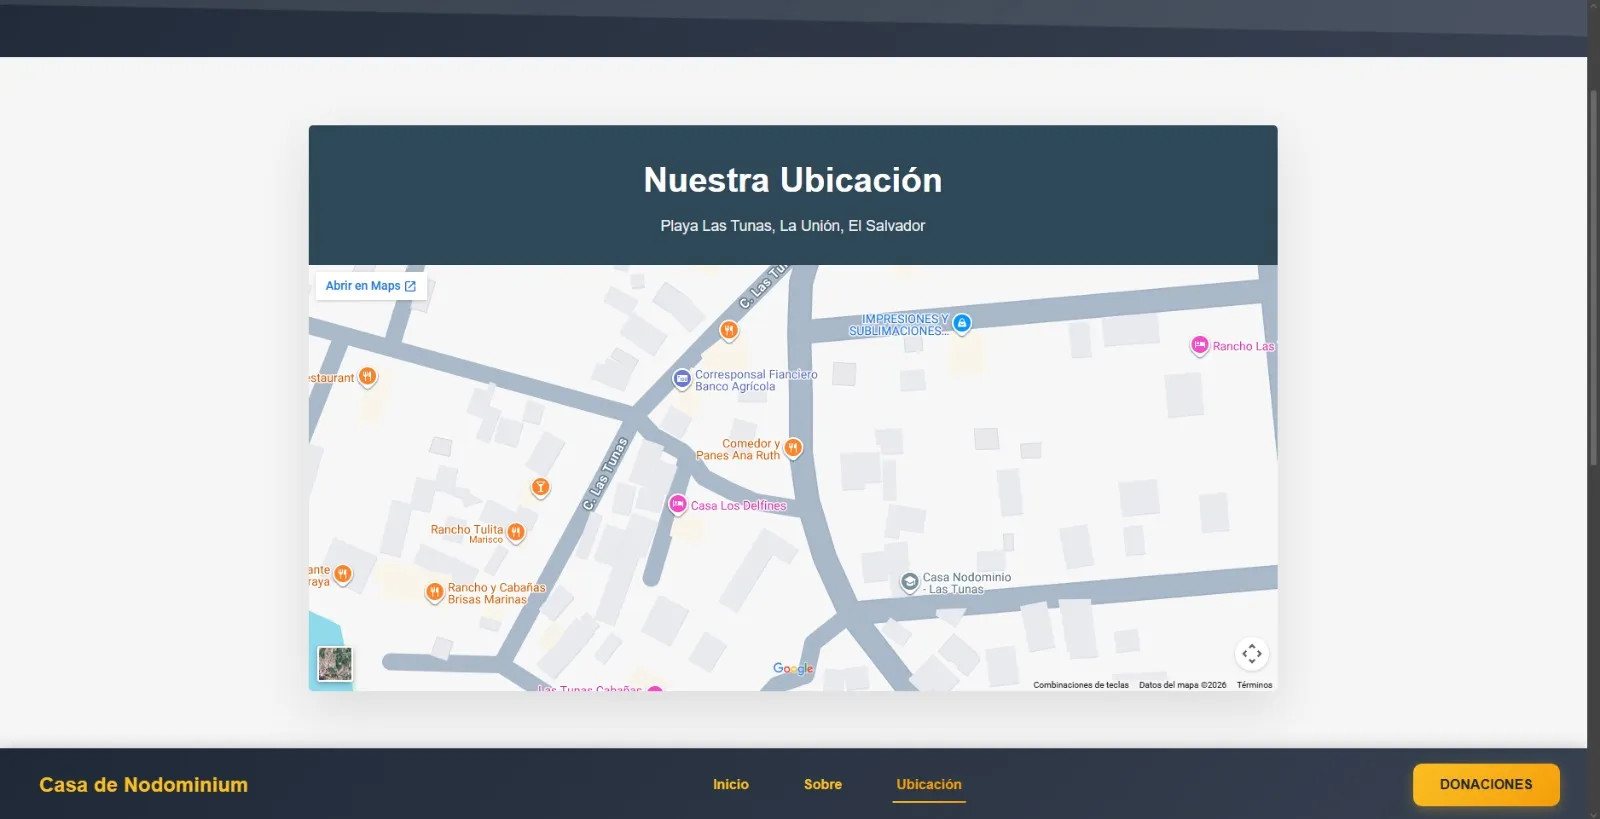Open Combinaciones de teclas shortcuts

coord(1081,685)
